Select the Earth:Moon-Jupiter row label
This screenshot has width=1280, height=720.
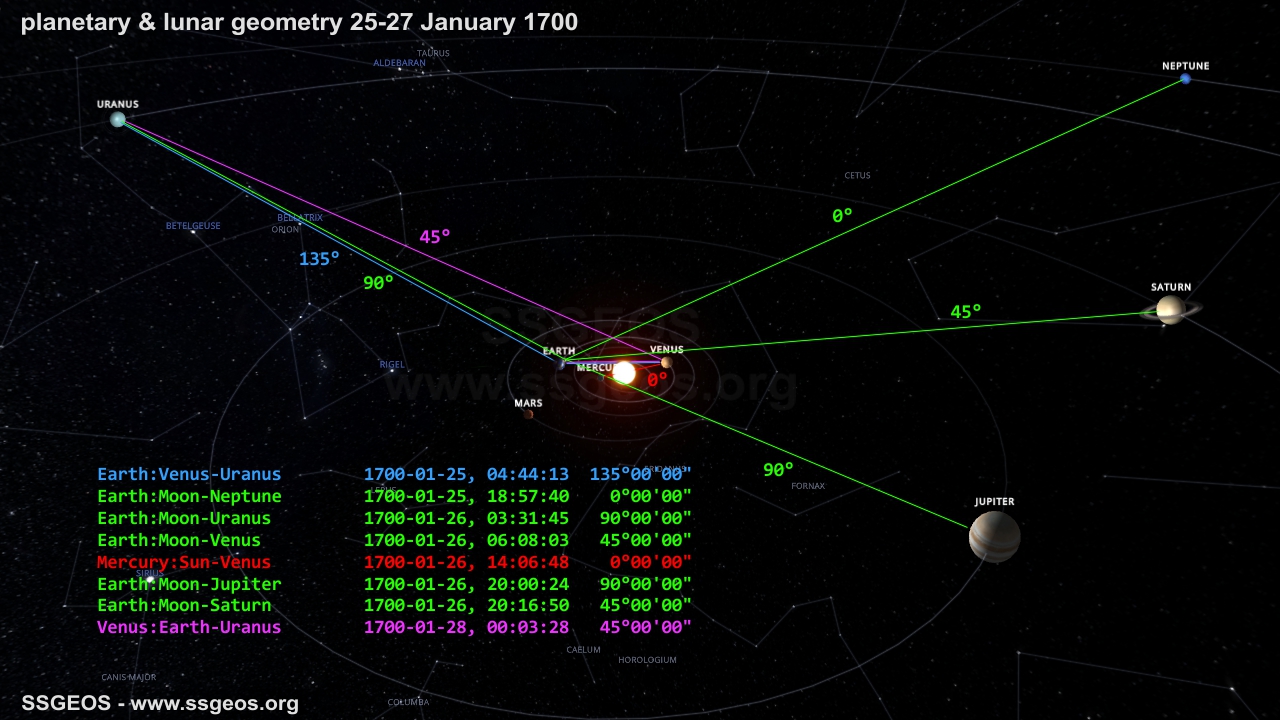189,584
